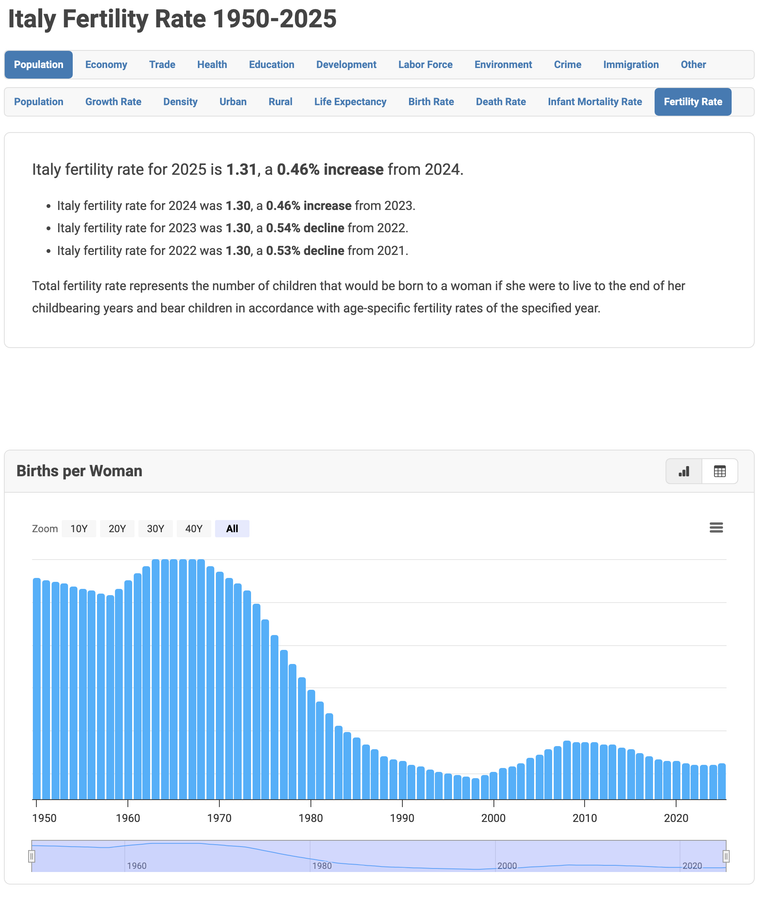Go to the Urban sub-tab
This screenshot has height=897, width=768.
235,102
